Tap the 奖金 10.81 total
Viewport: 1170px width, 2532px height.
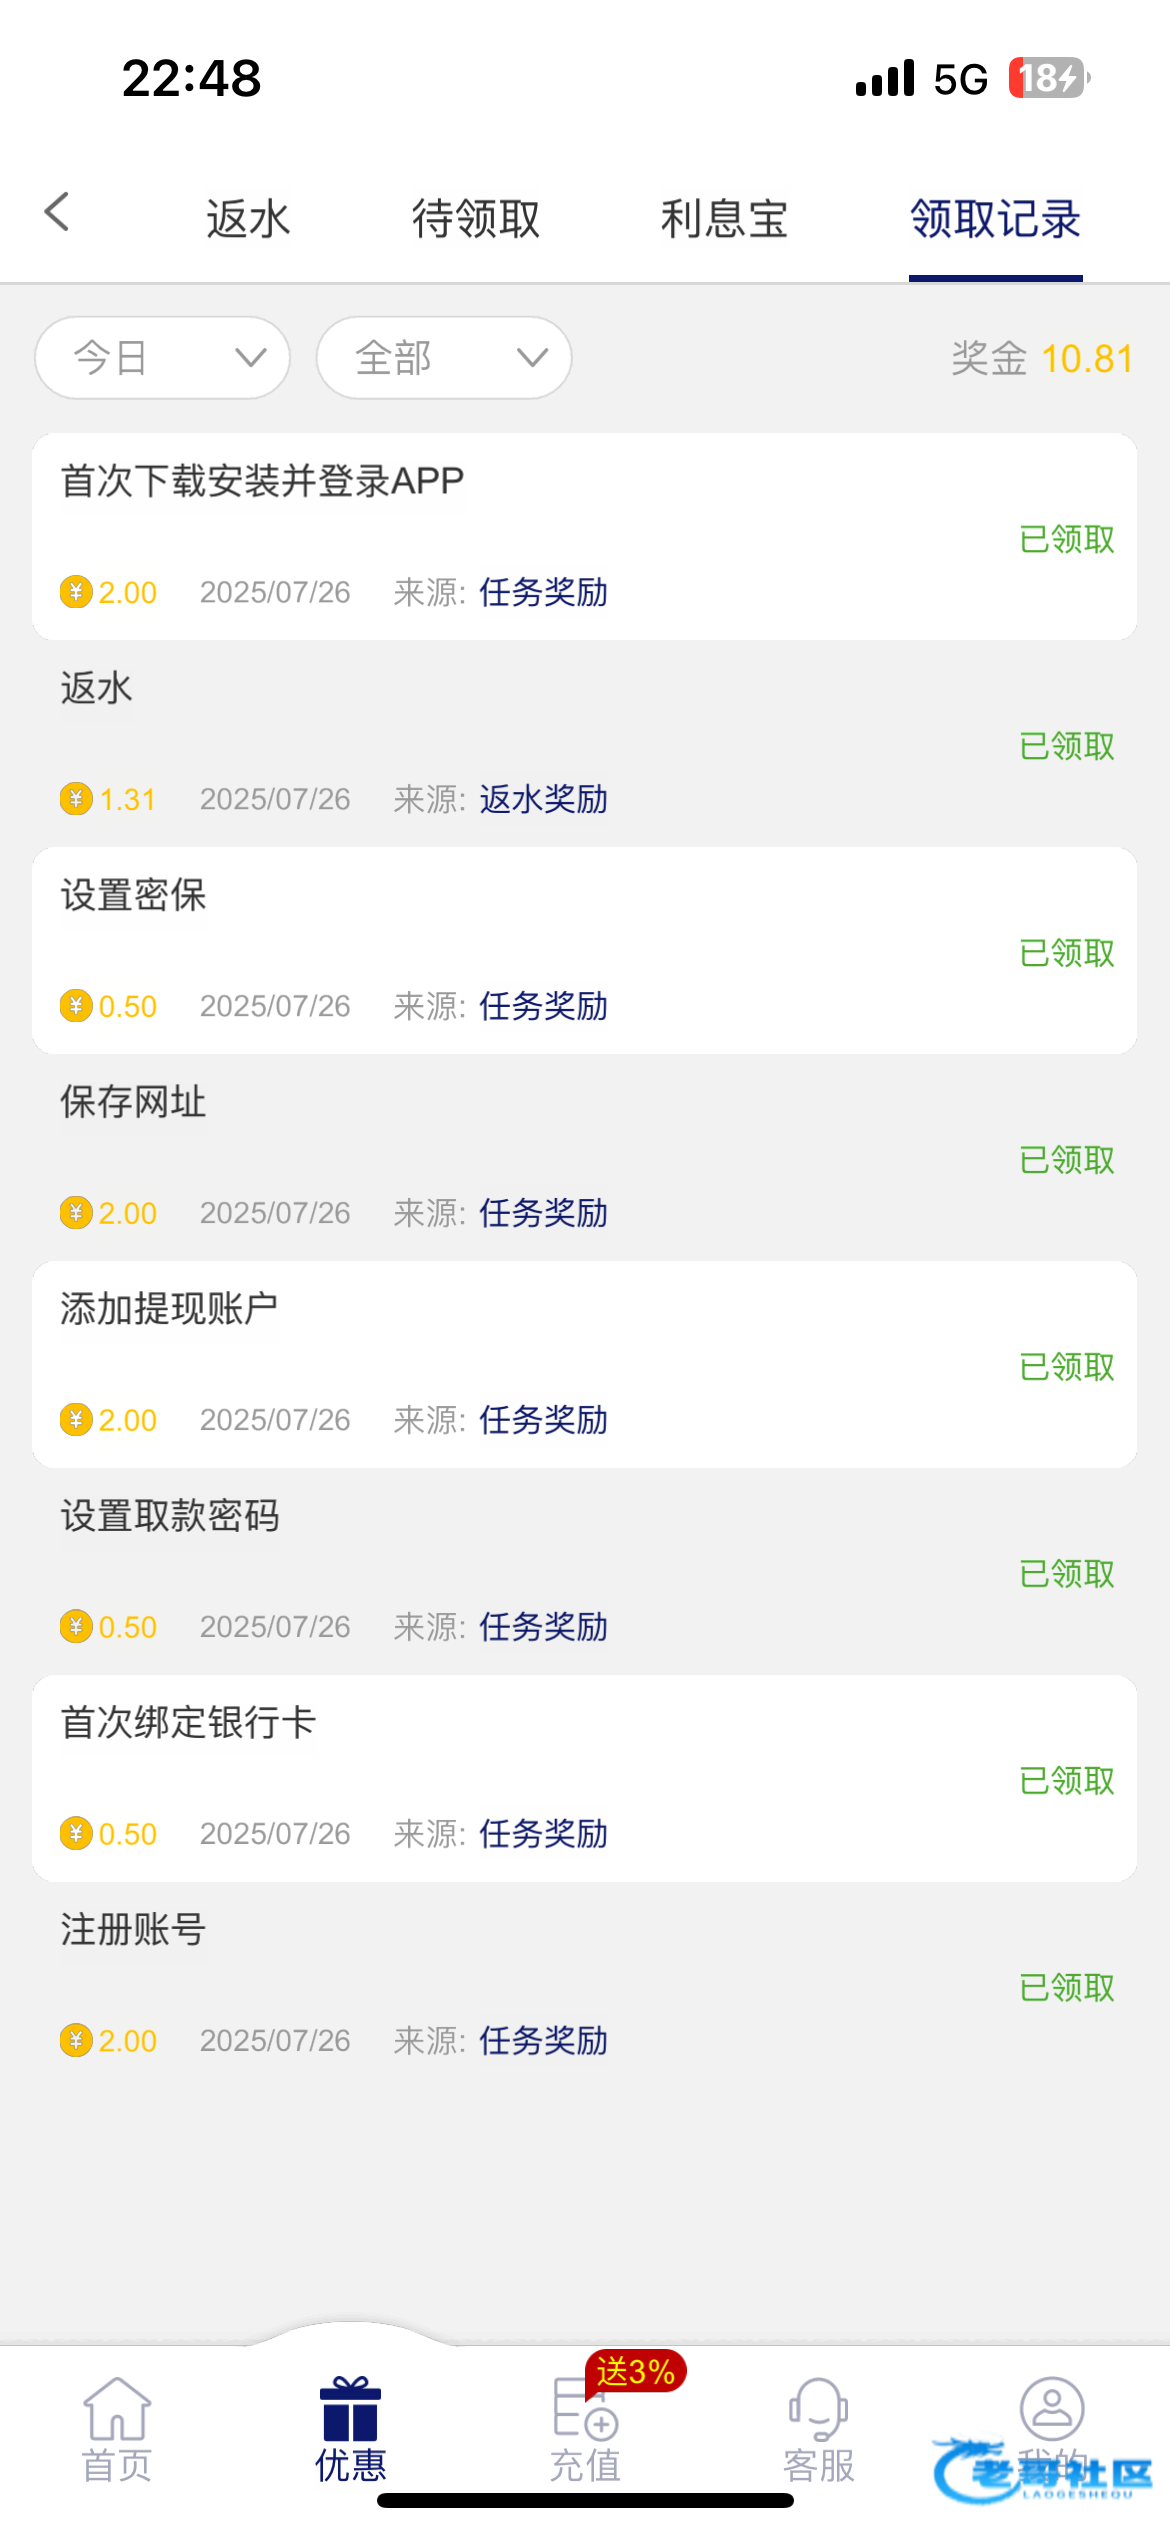pyautogui.click(x=1041, y=358)
